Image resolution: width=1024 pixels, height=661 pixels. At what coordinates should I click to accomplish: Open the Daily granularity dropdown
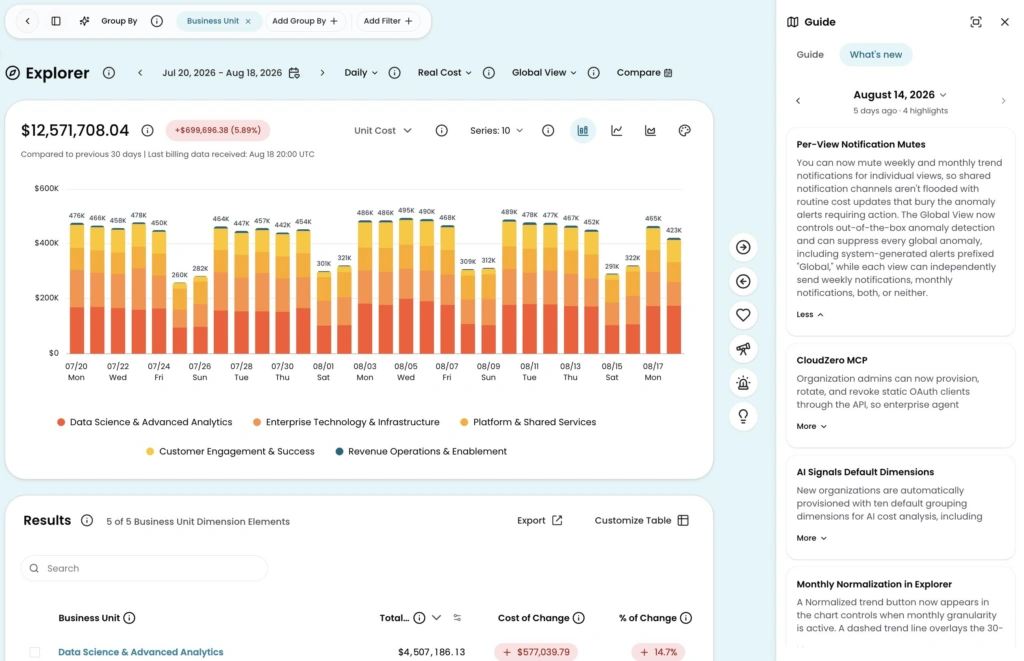[x=361, y=73]
